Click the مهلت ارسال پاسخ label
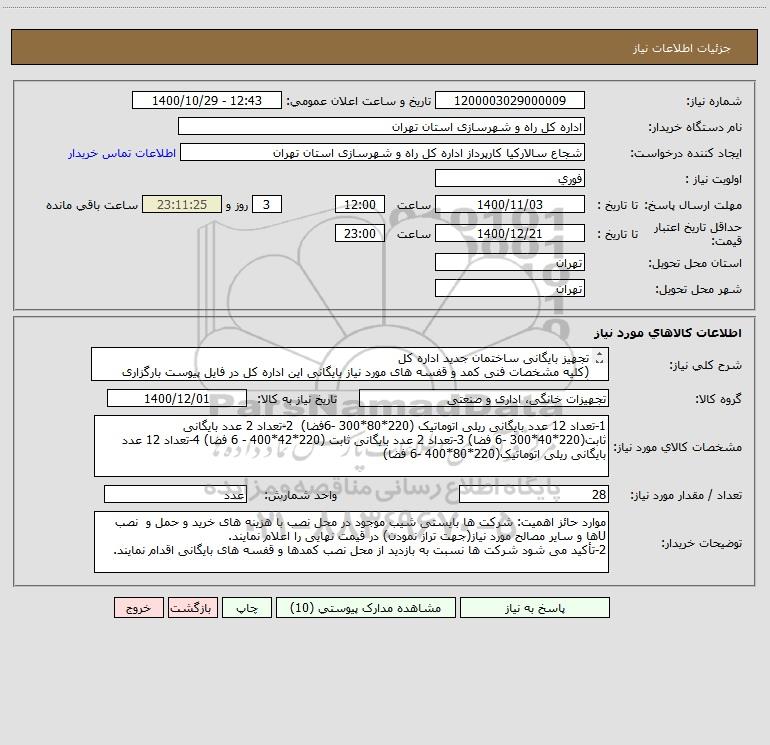Image resolution: width=770 pixels, height=745 pixels. pos(693,205)
